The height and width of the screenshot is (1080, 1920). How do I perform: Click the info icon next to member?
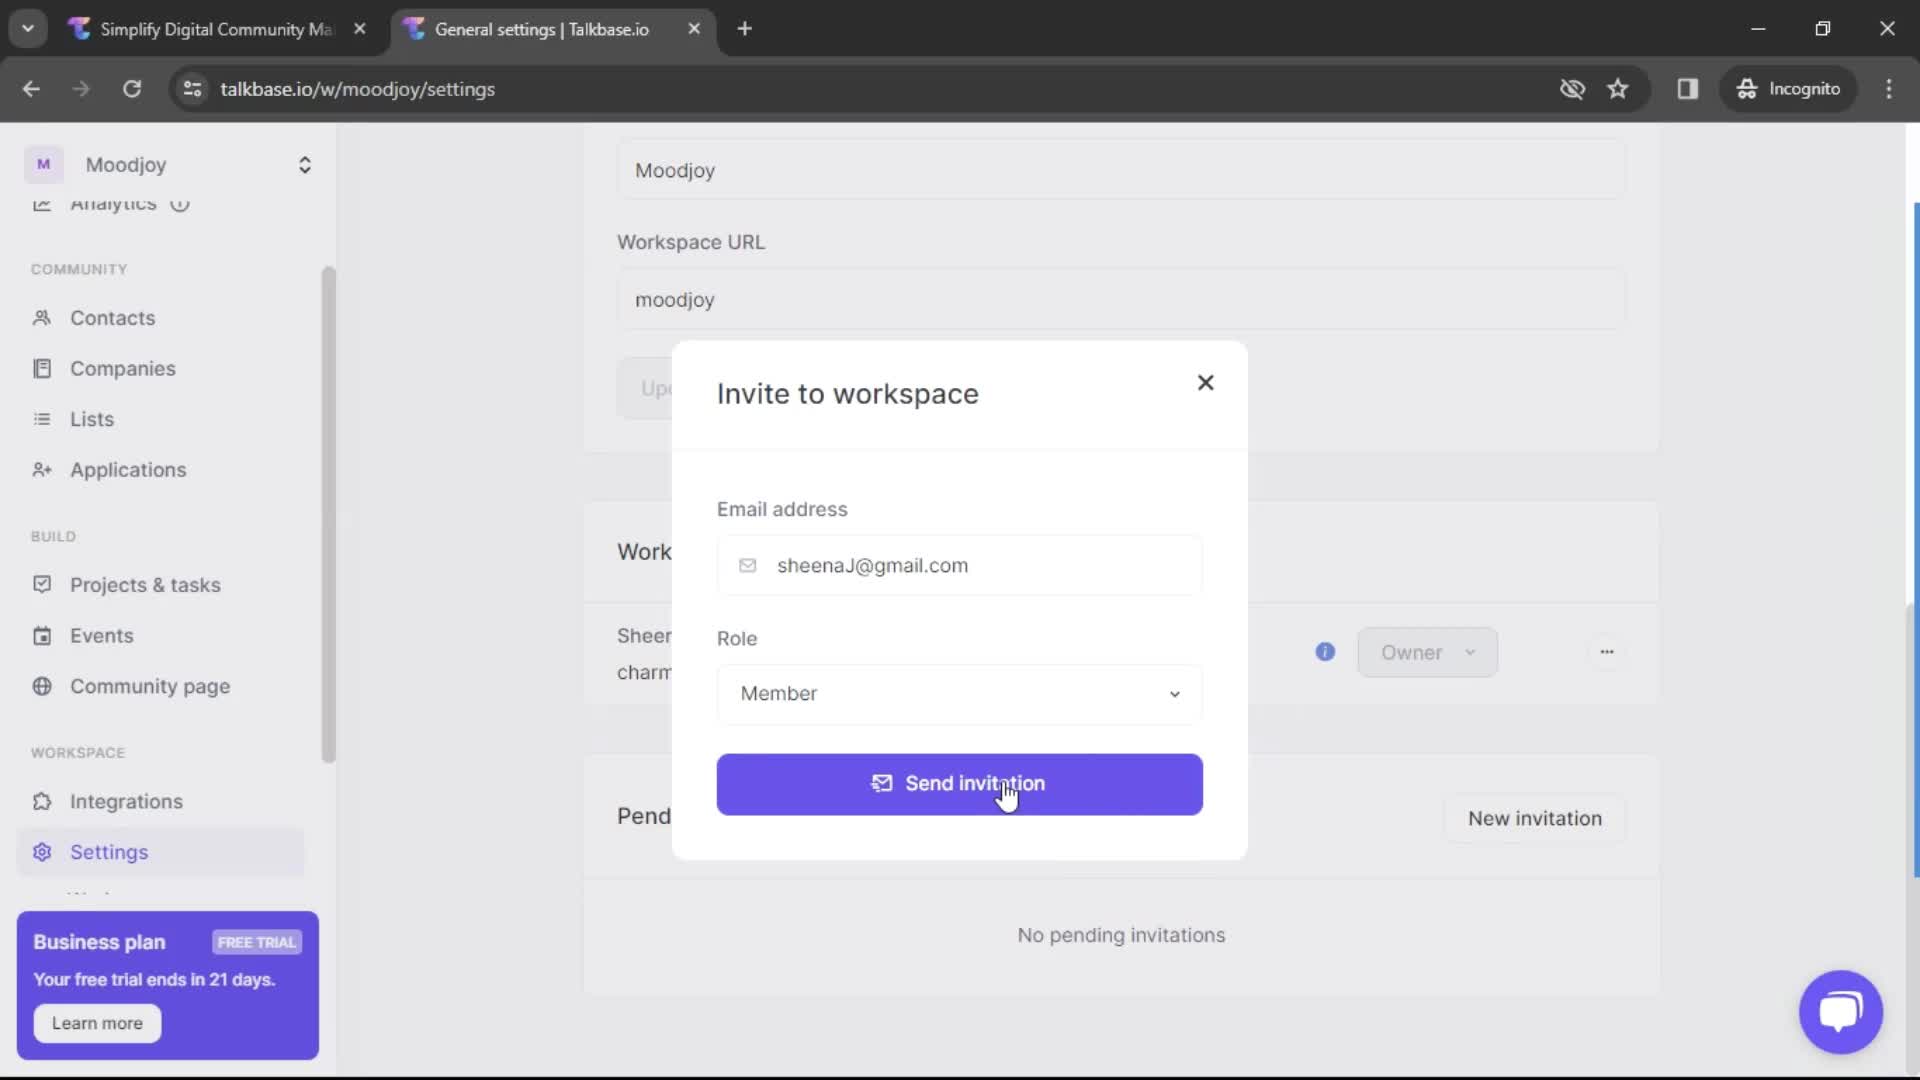(1325, 651)
